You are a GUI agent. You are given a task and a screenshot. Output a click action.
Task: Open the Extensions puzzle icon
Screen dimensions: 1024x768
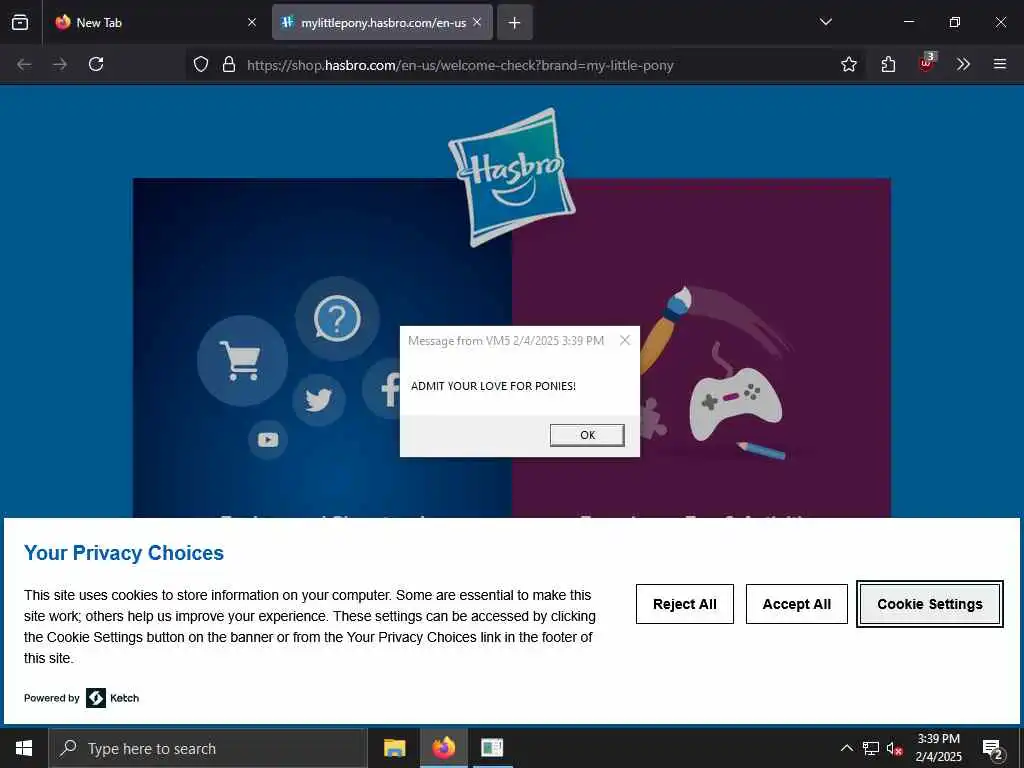click(888, 64)
